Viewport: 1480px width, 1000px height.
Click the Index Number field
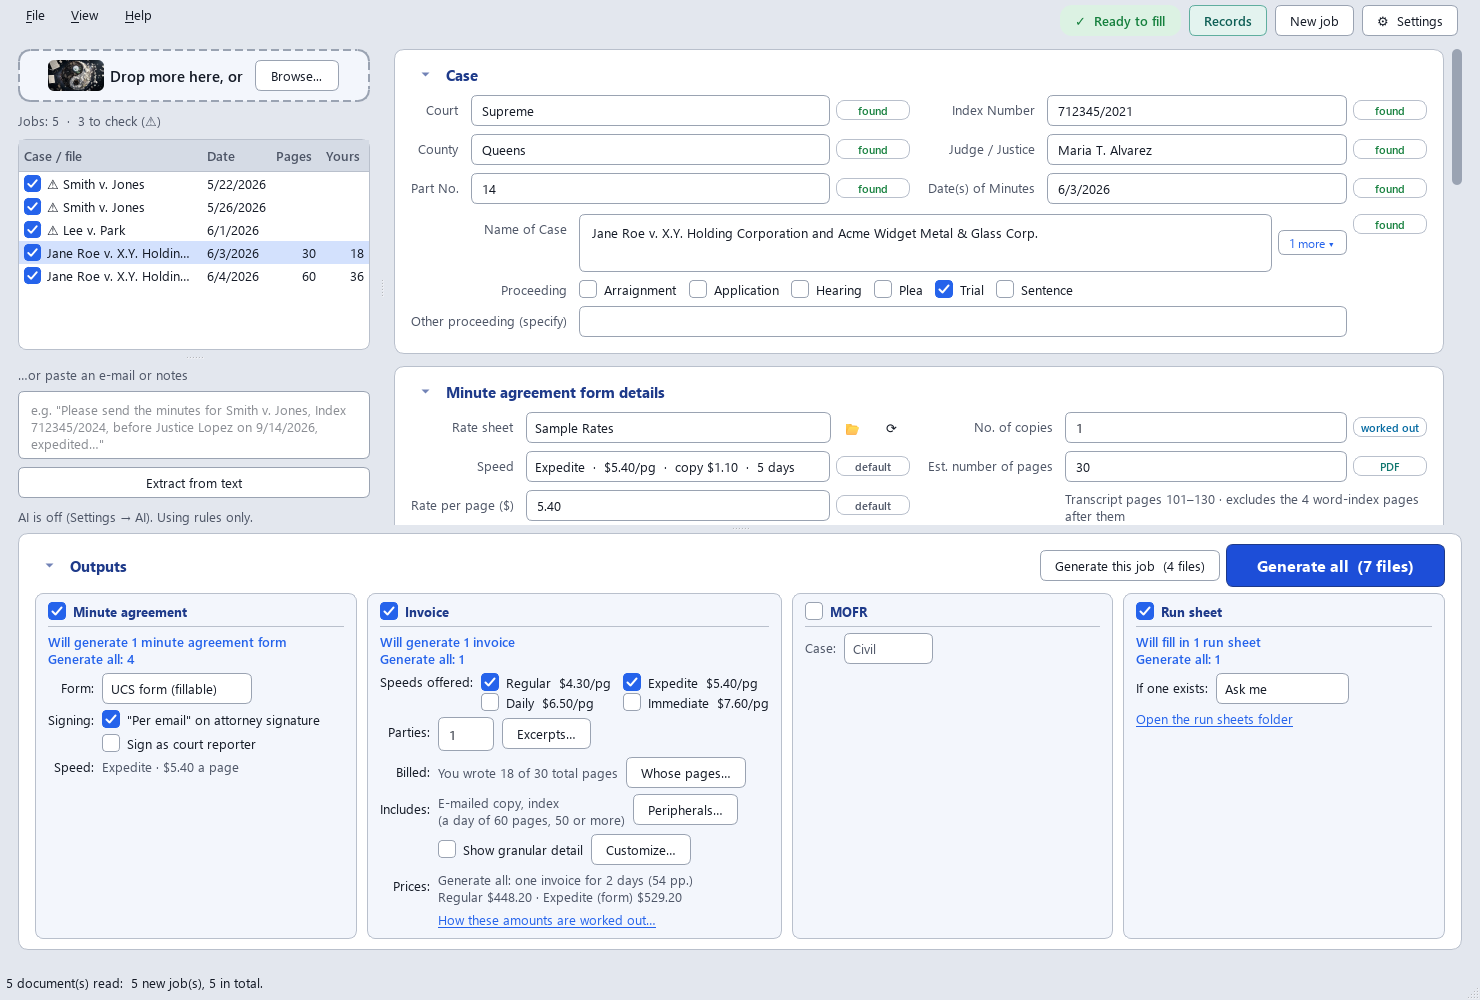point(1196,111)
